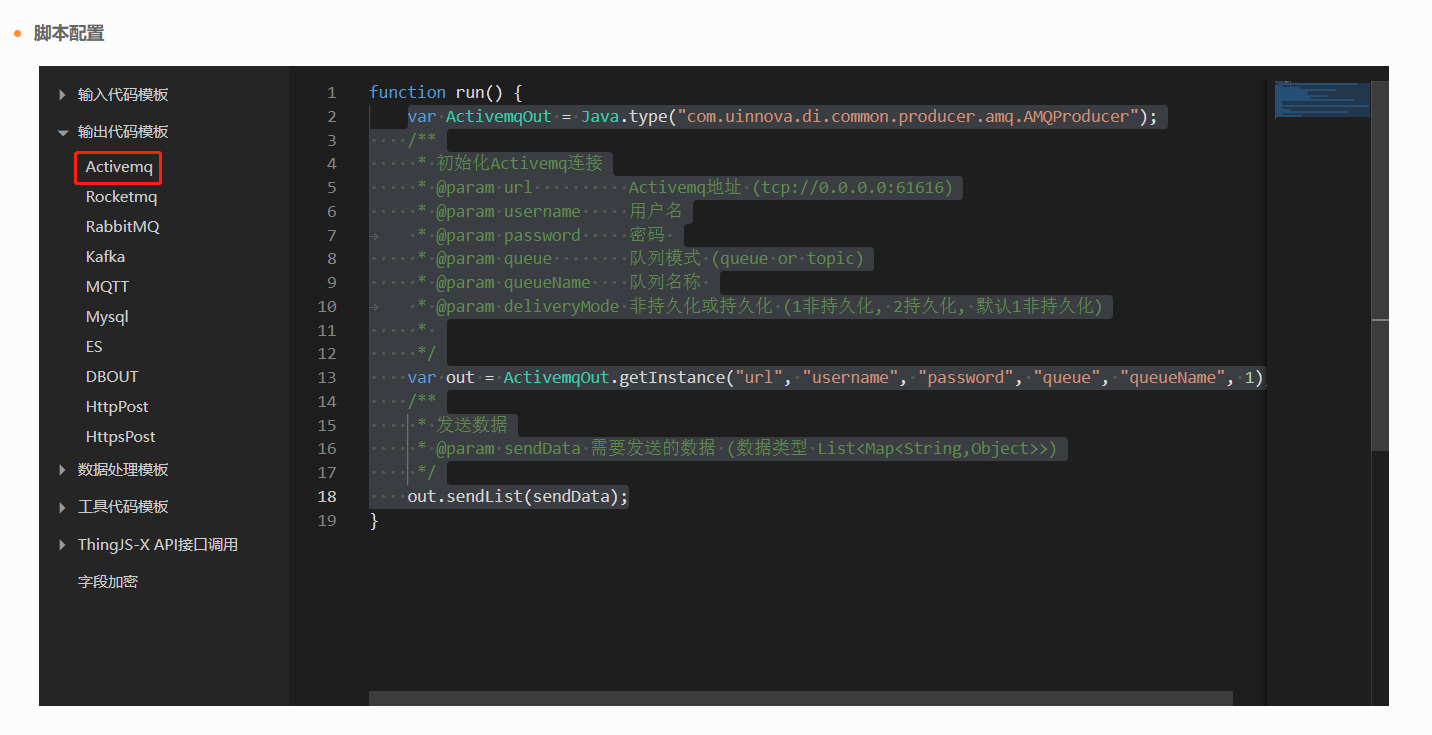Click the 输入代码模板 label
This screenshot has height=735, width=1432.
123,95
